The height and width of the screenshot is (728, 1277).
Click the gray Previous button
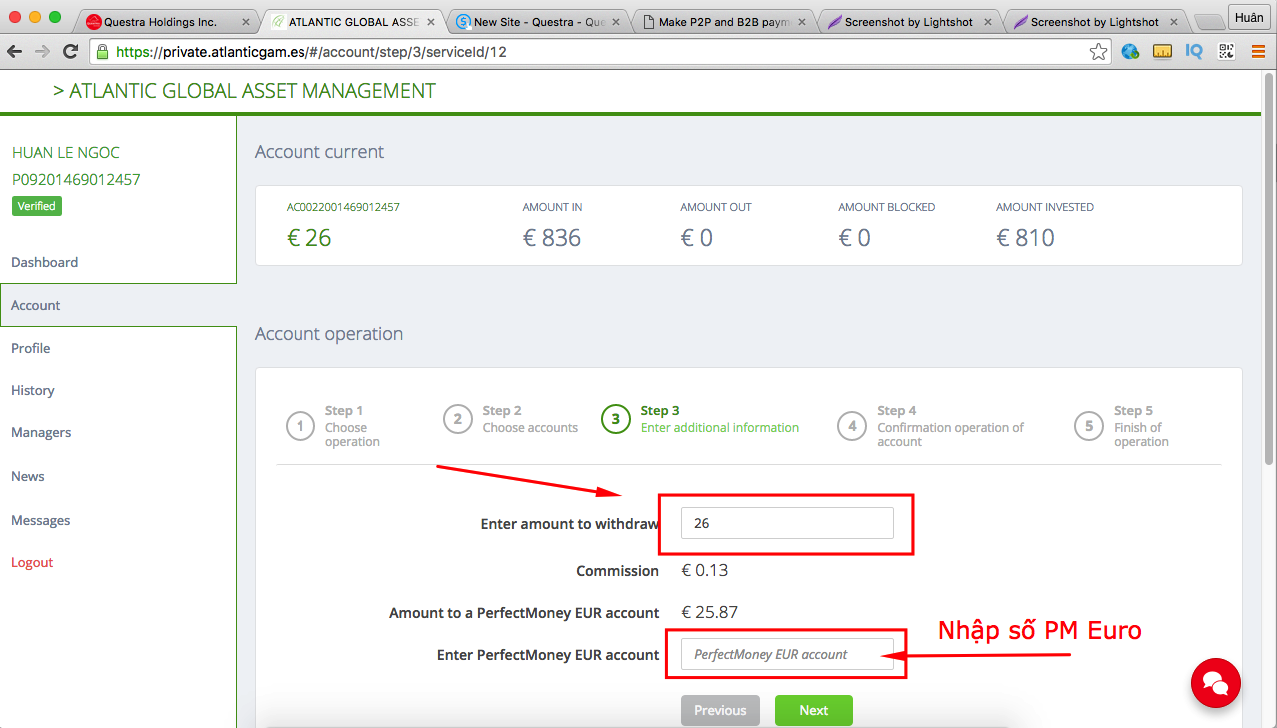click(720, 710)
